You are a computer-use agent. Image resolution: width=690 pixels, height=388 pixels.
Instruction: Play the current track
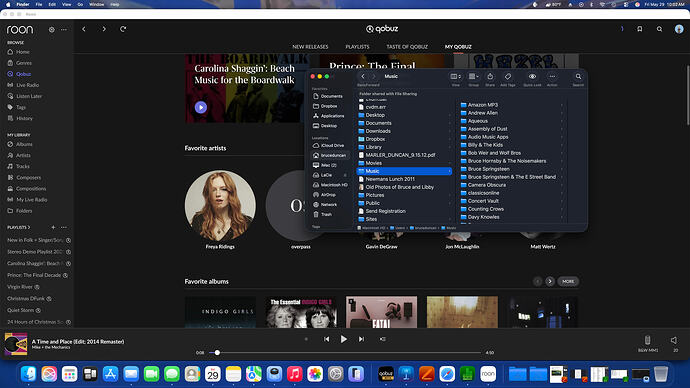click(x=344, y=339)
